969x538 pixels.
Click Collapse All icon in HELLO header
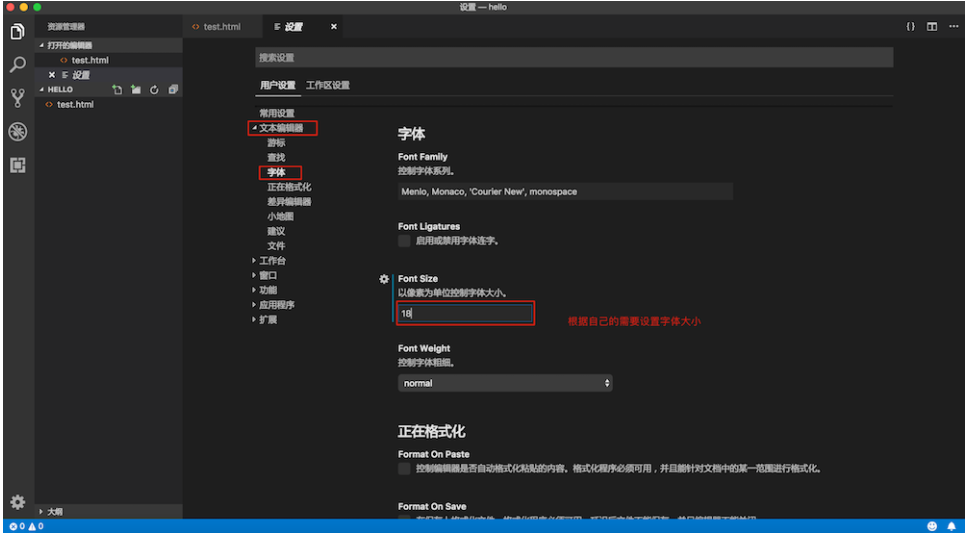173,90
